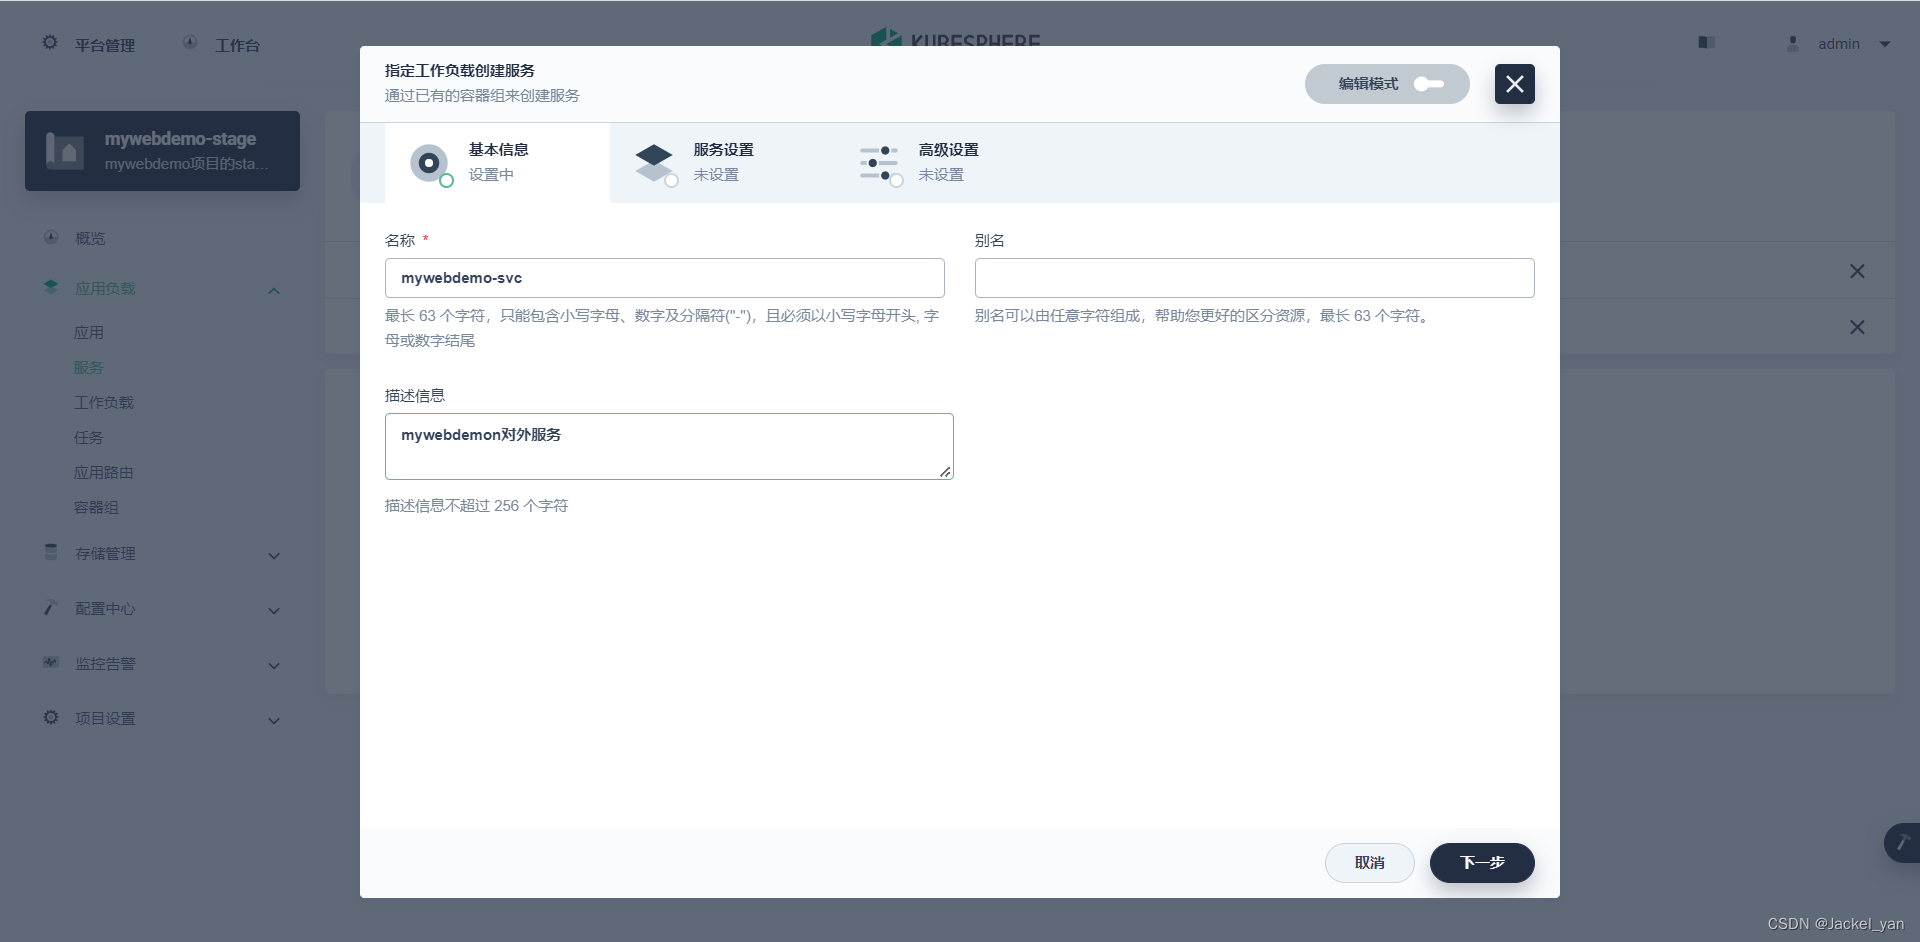
Task: Select the 基本信息 step radio indicator
Action: tap(429, 162)
